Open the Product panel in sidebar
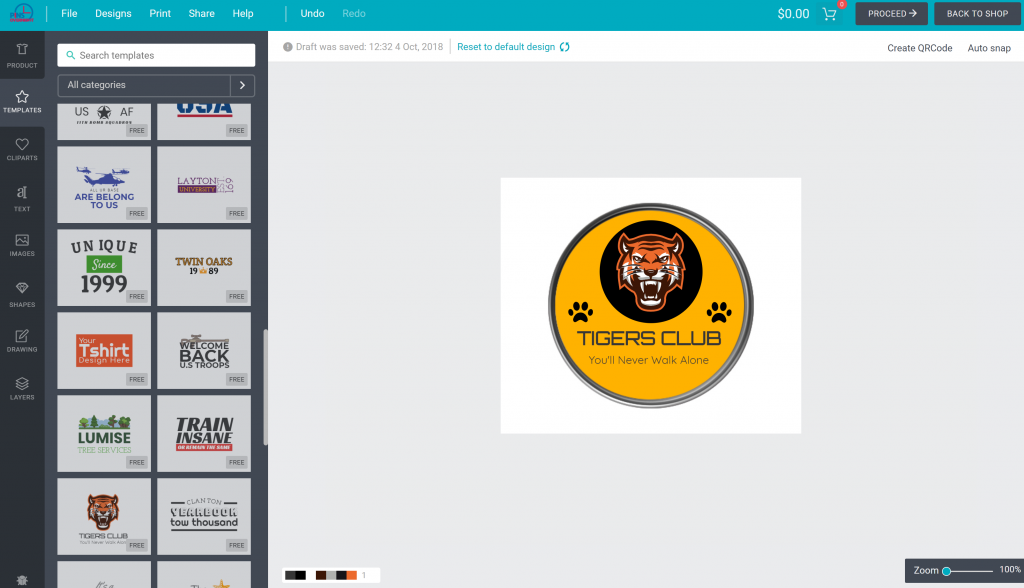 (22, 55)
